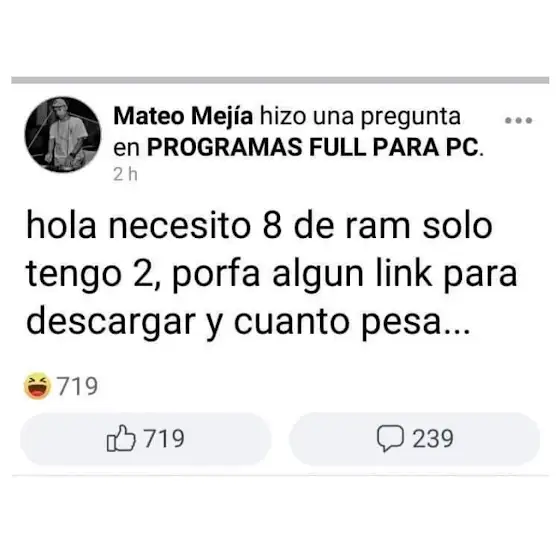
Task: Open comments via the speech bubble icon
Action: (390, 438)
